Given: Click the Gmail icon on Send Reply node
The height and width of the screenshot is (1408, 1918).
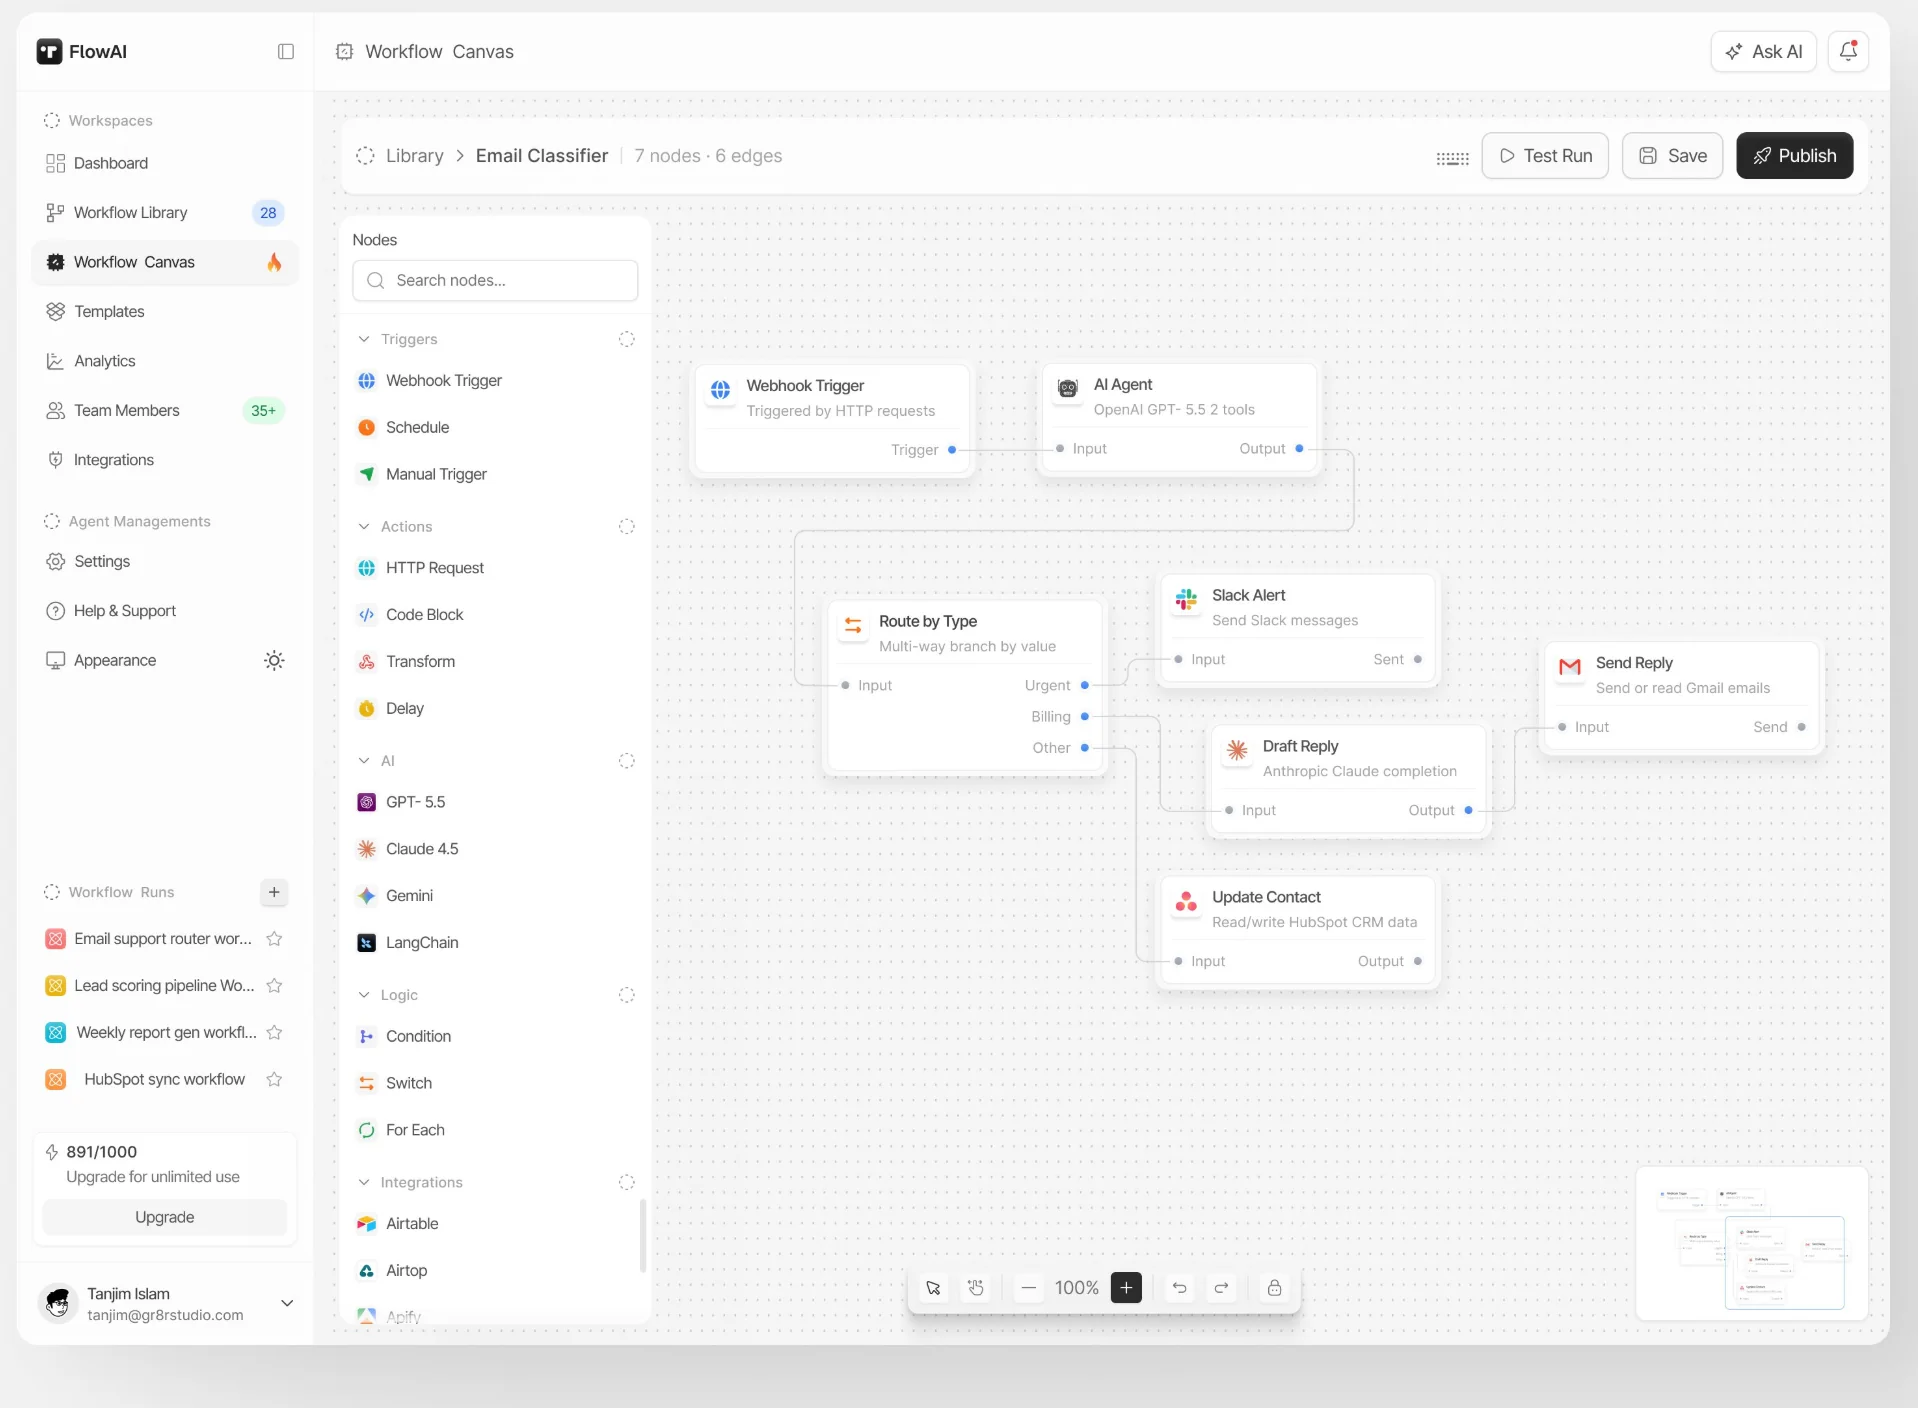Looking at the screenshot, I should [1570, 667].
